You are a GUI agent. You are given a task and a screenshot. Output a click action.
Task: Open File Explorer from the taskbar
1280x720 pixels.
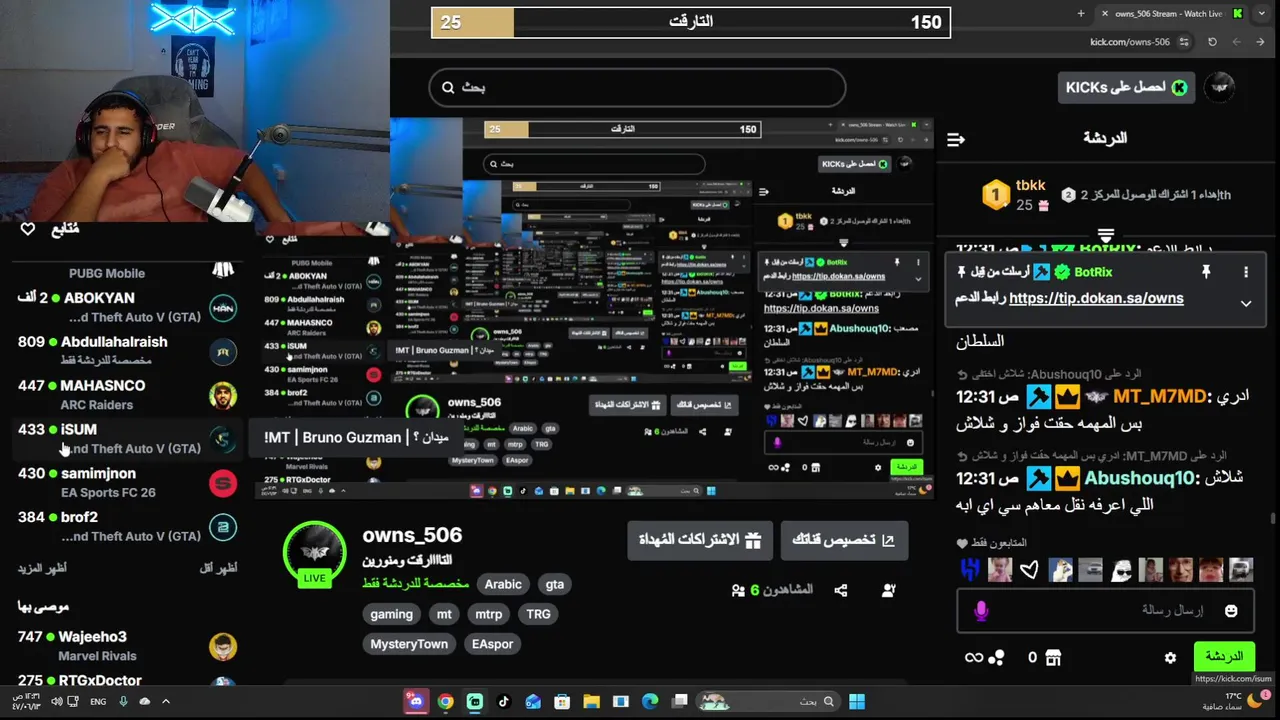click(x=591, y=702)
